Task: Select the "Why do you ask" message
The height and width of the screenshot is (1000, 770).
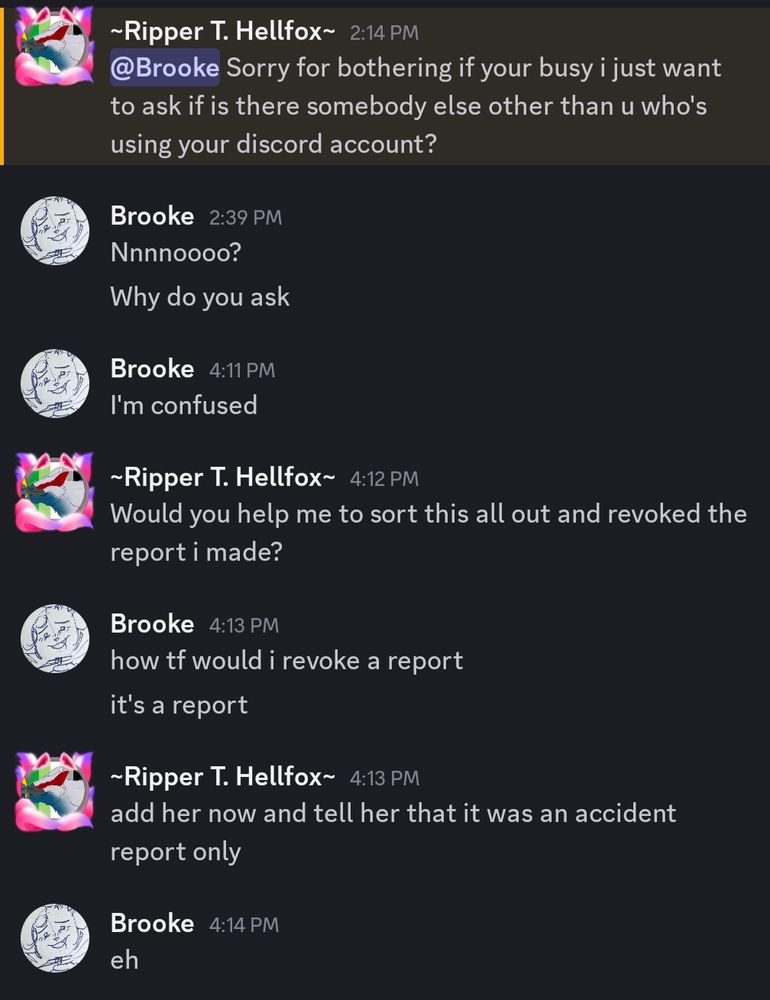Action: click(200, 297)
